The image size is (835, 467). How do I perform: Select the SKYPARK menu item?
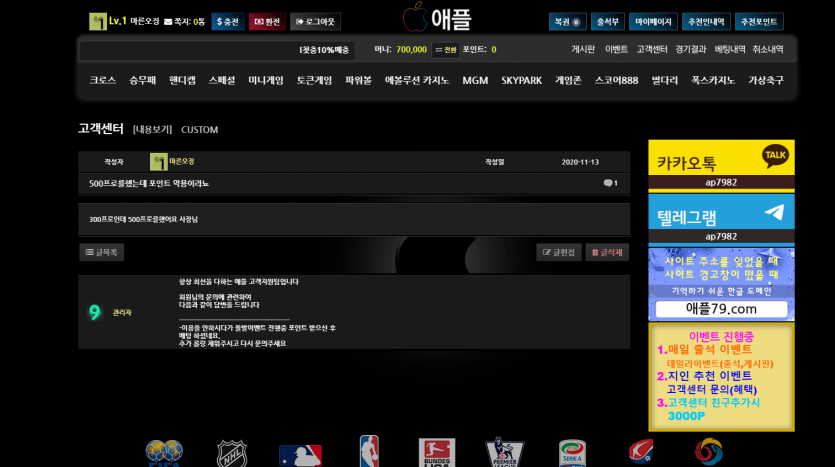[x=521, y=80]
